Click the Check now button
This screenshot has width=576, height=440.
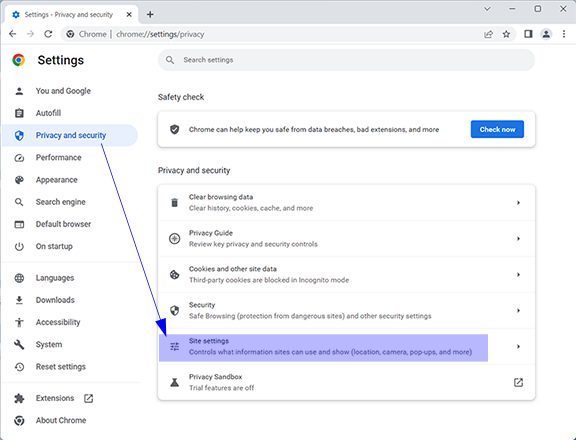(497, 129)
